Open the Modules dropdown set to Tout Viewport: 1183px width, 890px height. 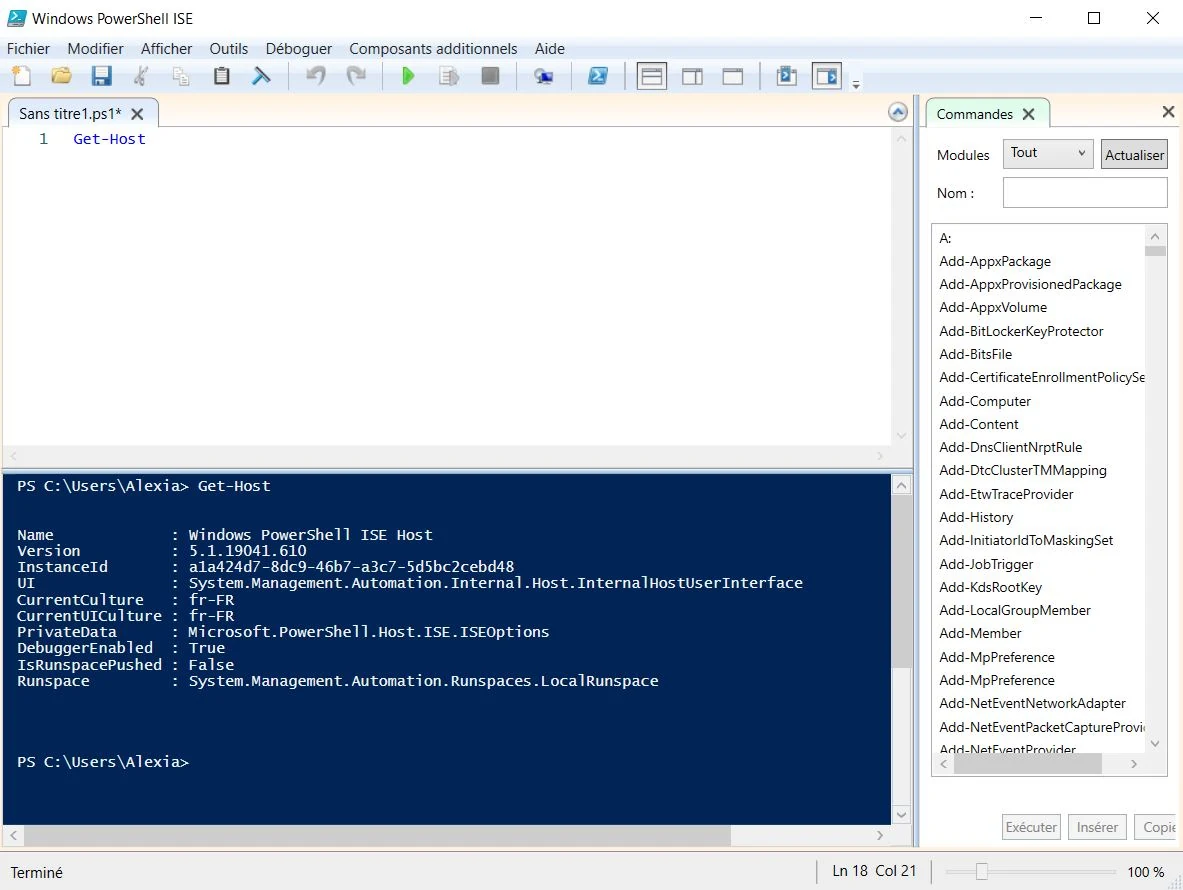click(1047, 153)
